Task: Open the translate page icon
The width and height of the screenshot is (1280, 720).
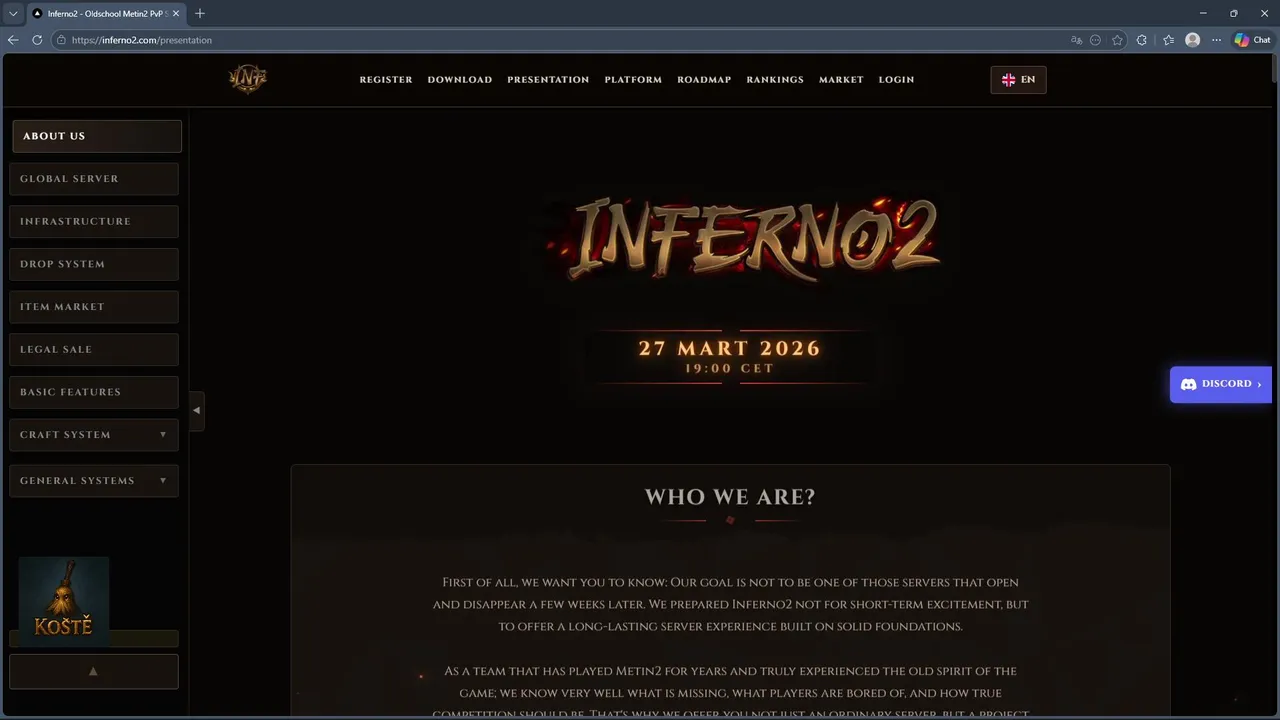Action: tap(1076, 40)
